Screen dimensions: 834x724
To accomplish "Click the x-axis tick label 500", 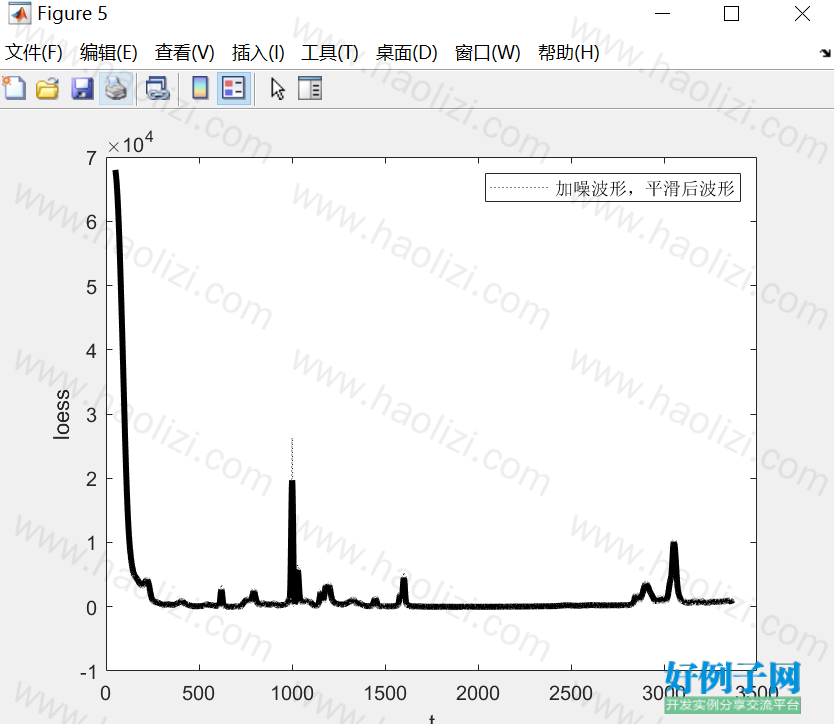I will 198,693.
